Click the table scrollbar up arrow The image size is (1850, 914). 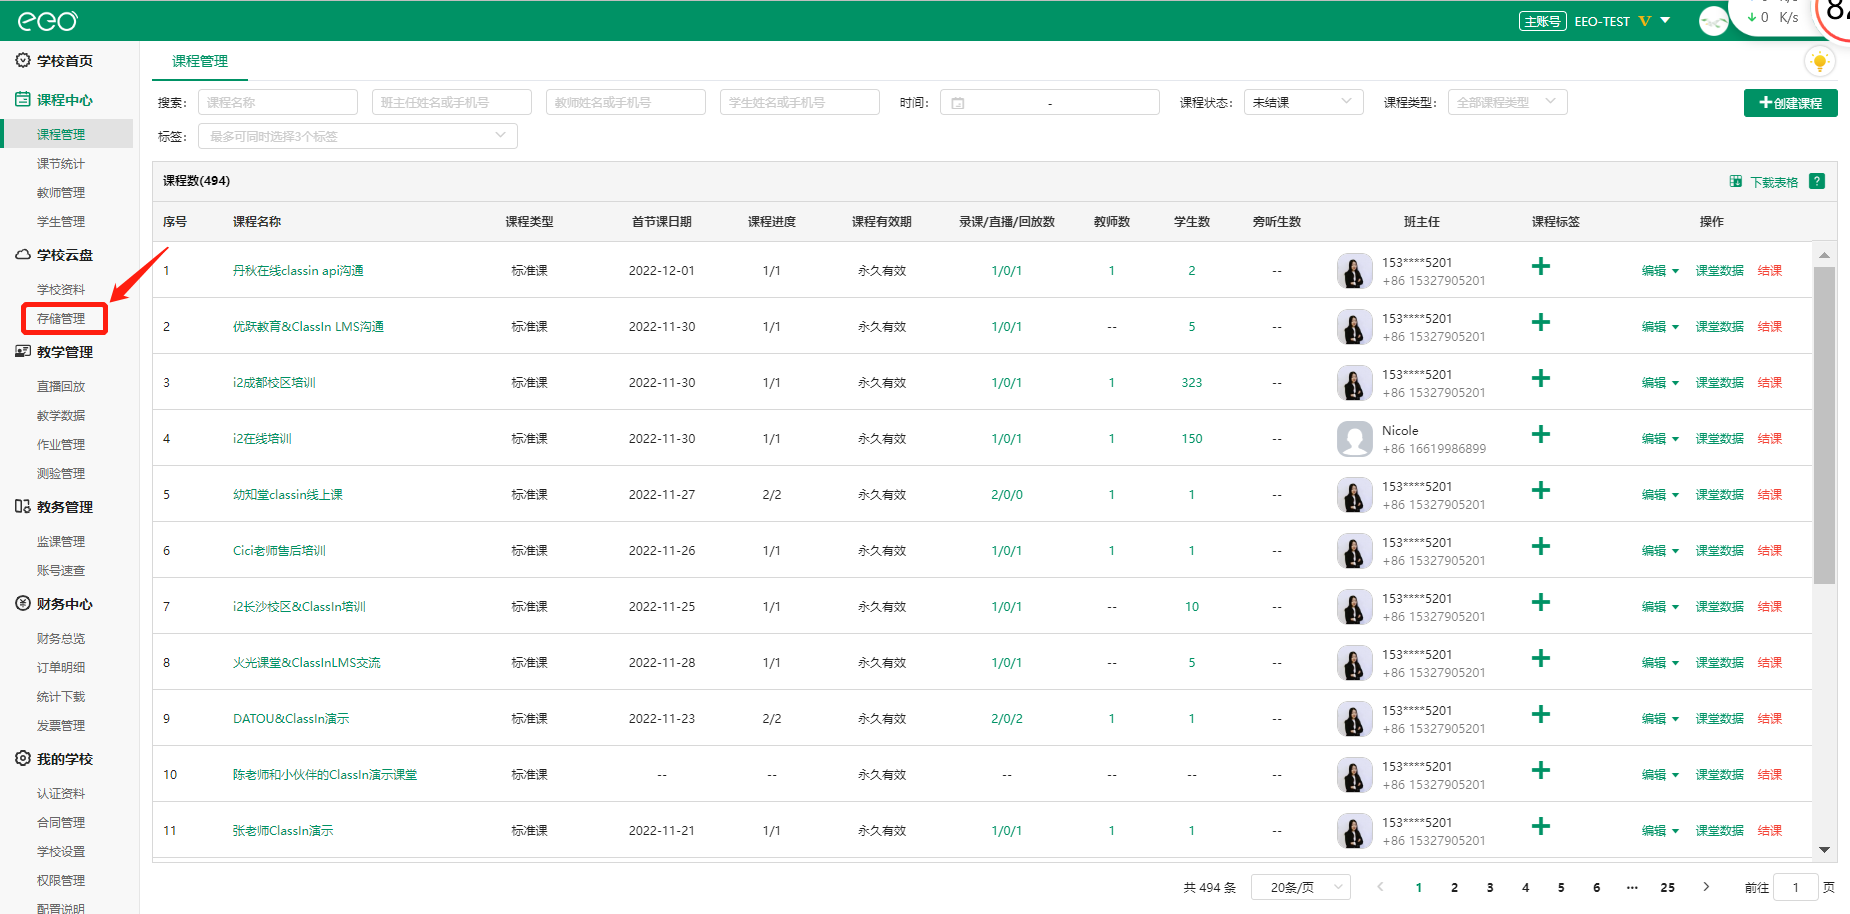(1824, 255)
